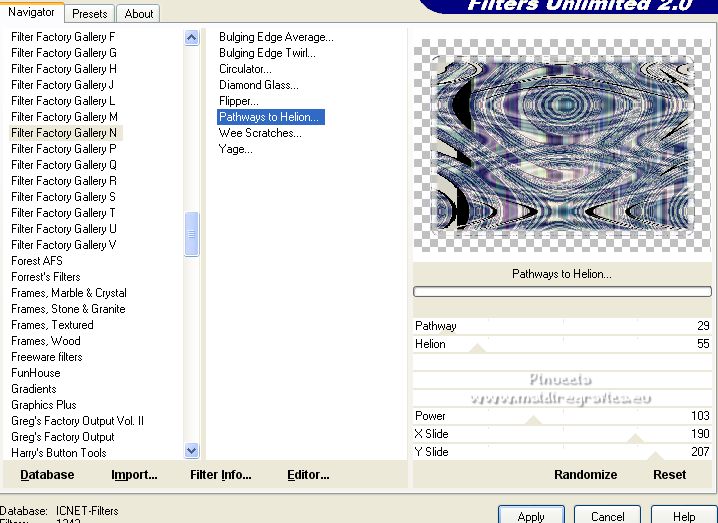Image resolution: width=718 pixels, height=523 pixels.
Task: Select Graphics Plus category
Action: [44, 405]
